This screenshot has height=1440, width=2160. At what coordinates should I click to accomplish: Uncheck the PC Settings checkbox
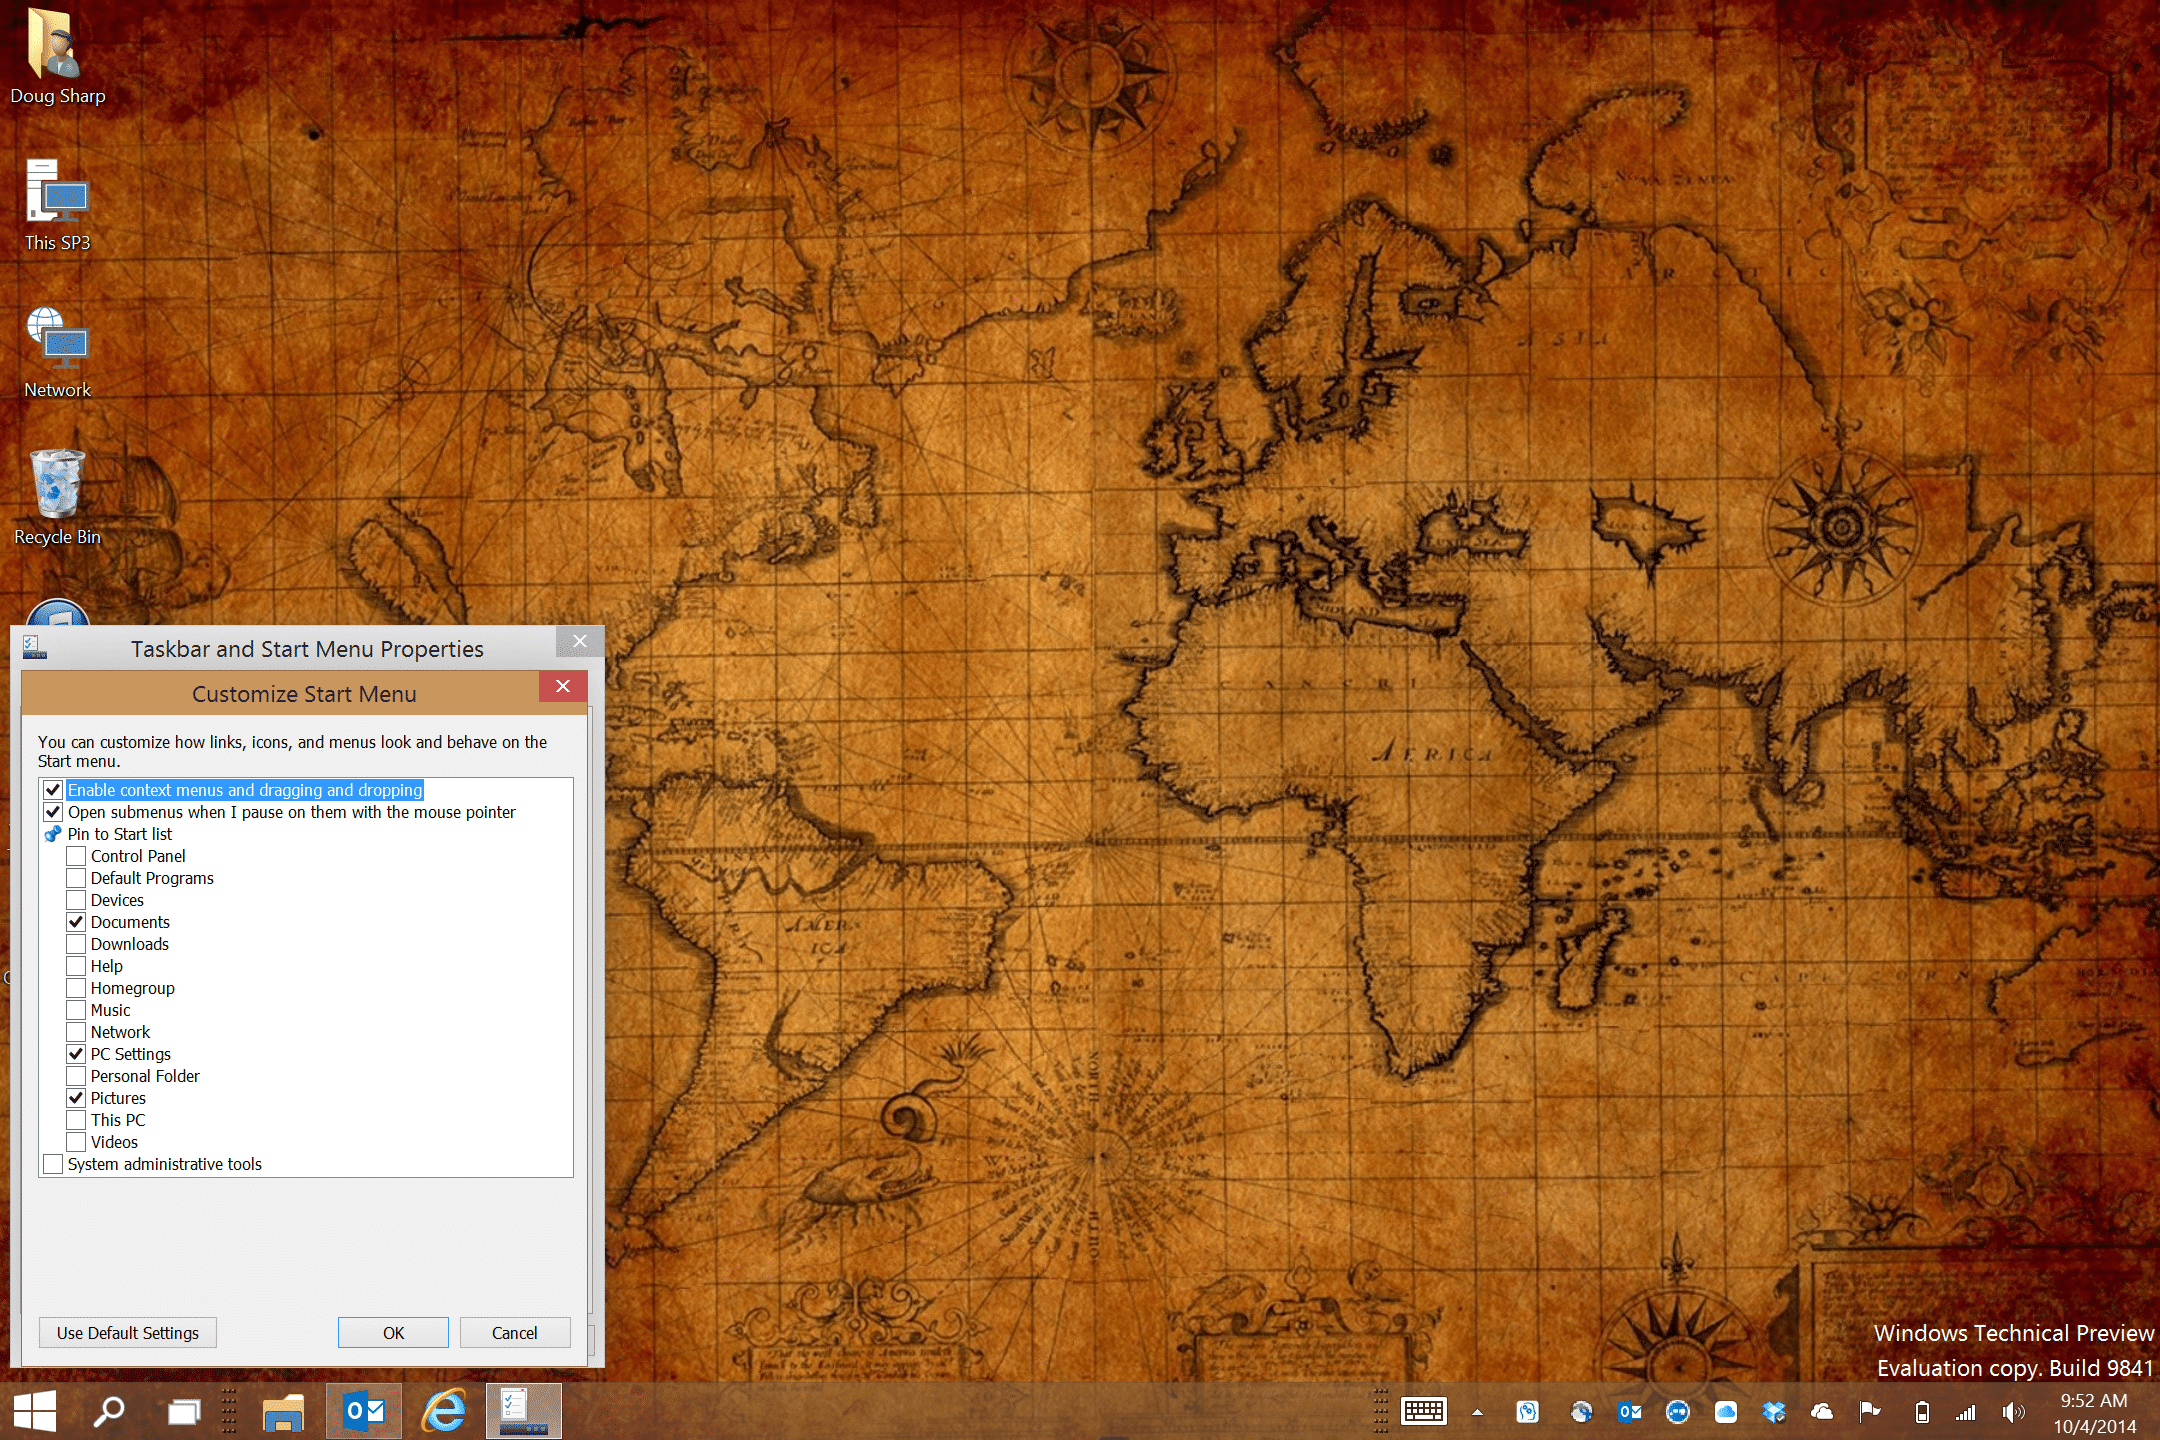(76, 1054)
